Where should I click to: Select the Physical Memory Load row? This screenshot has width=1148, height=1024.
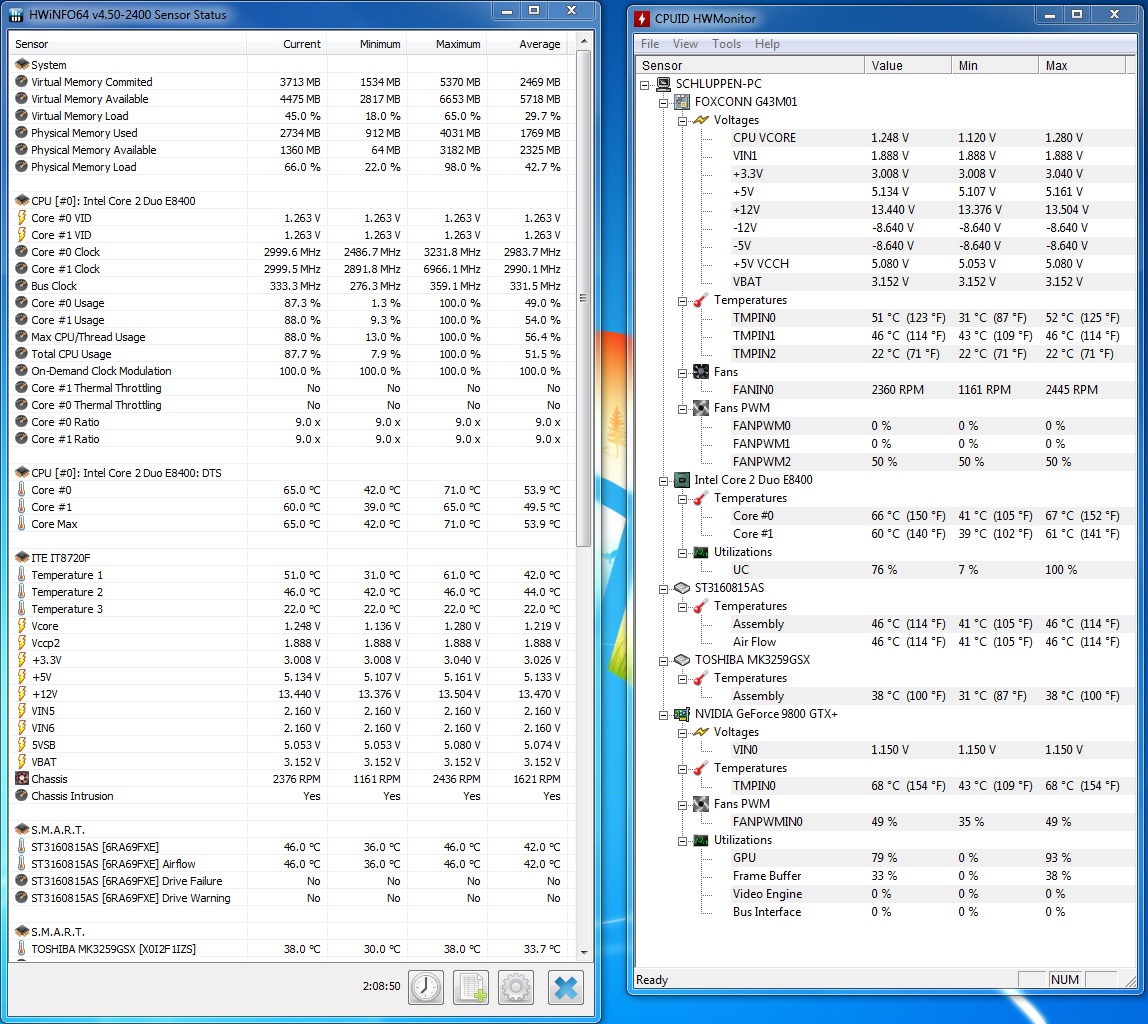click(x=291, y=167)
